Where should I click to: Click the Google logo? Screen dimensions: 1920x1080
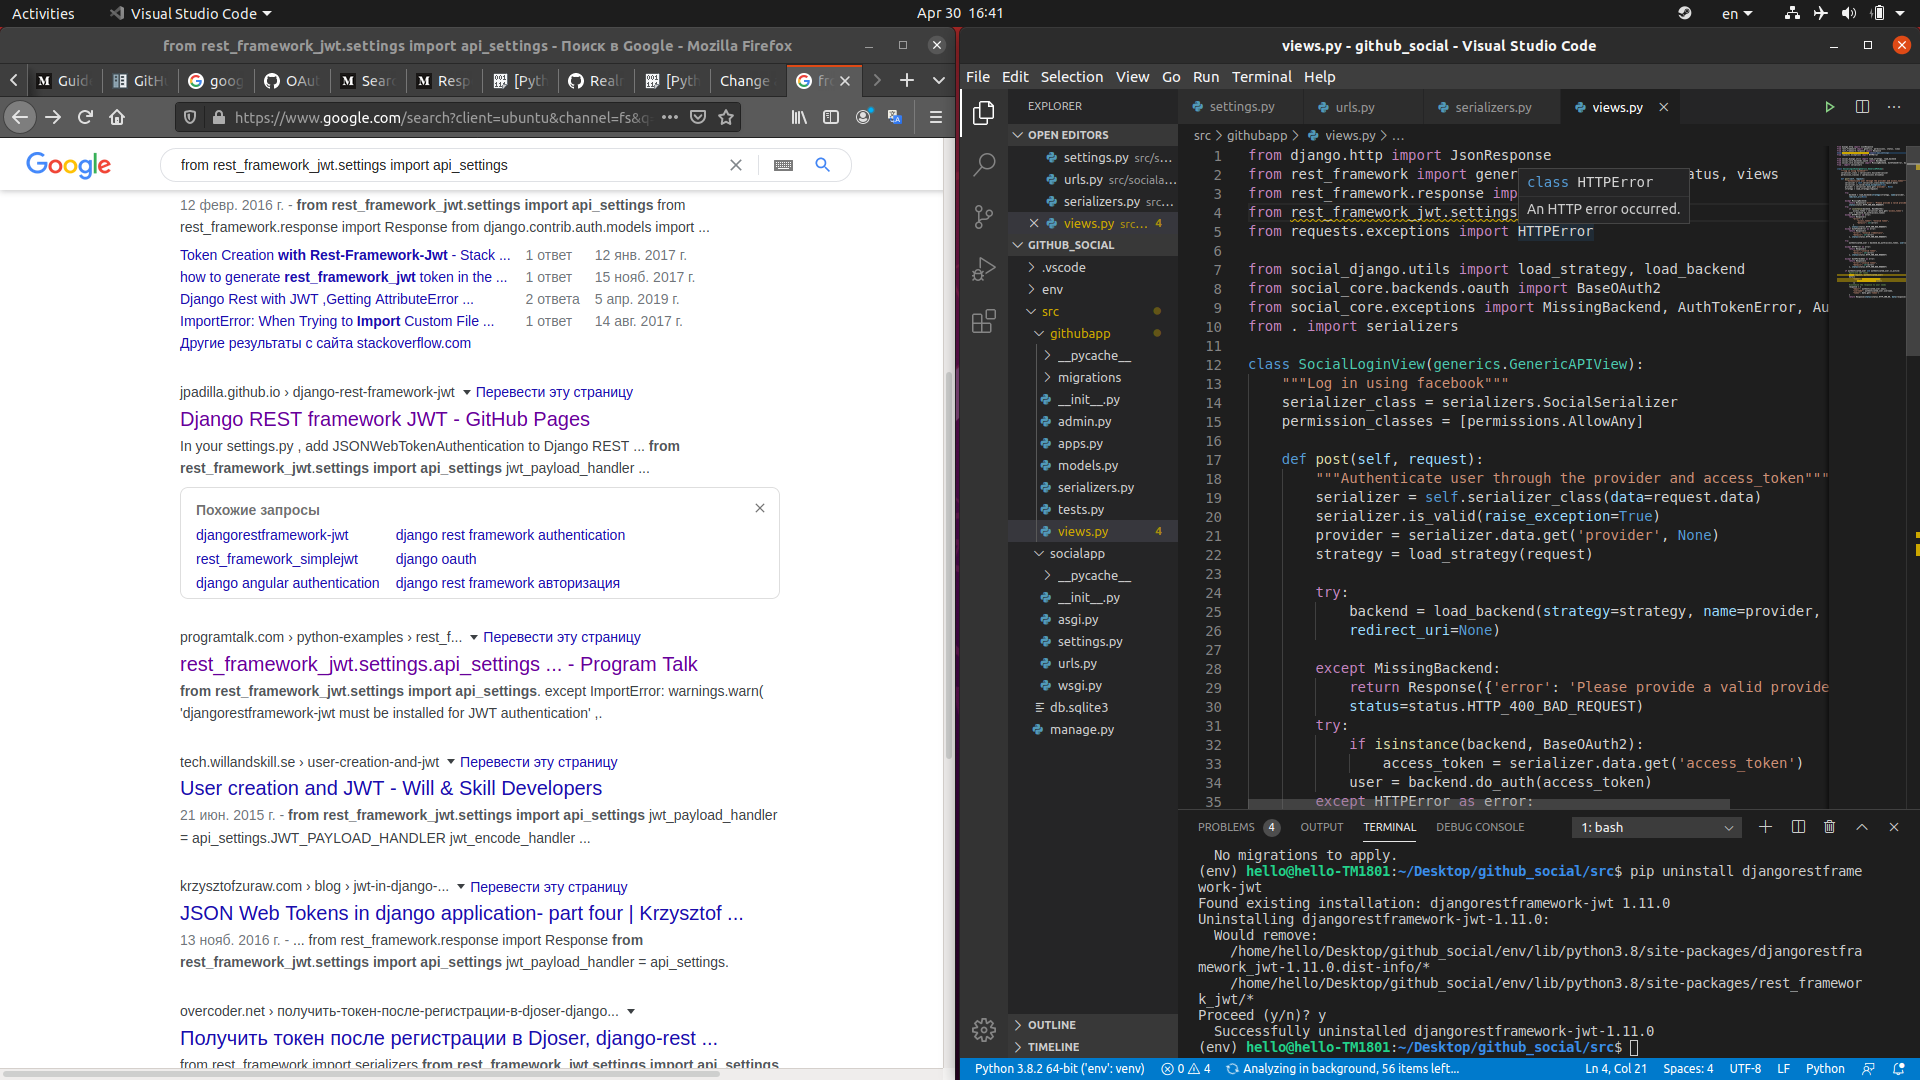click(68, 165)
